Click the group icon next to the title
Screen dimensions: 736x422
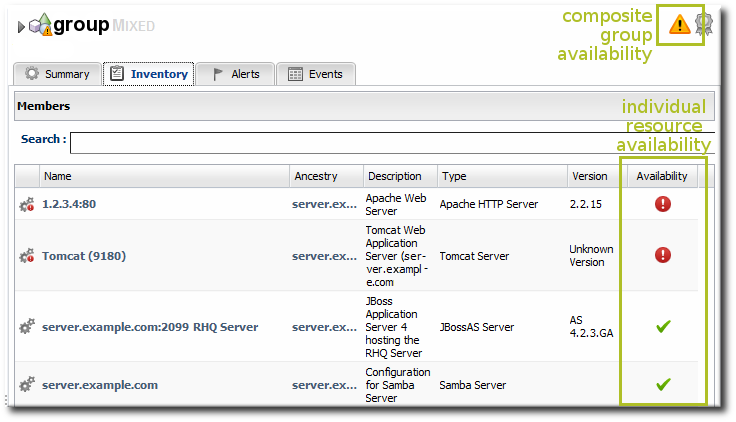coord(40,25)
